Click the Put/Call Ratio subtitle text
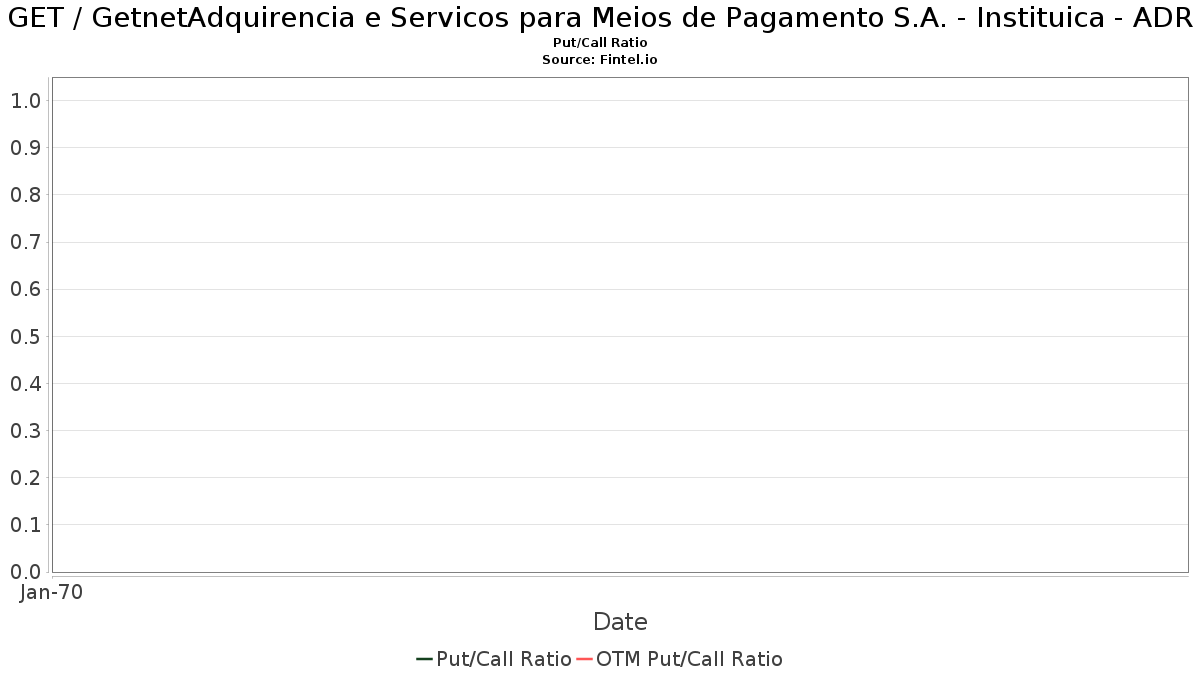Viewport: 1200px width, 675px height. coord(600,43)
